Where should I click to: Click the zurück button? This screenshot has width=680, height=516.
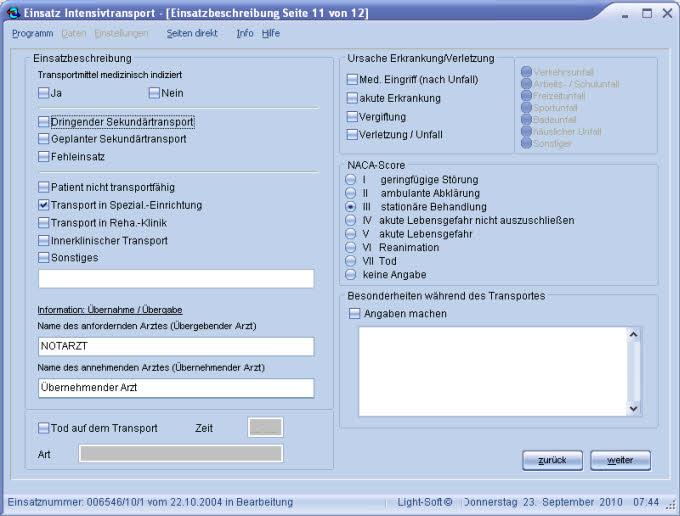pyautogui.click(x=552, y=460)
